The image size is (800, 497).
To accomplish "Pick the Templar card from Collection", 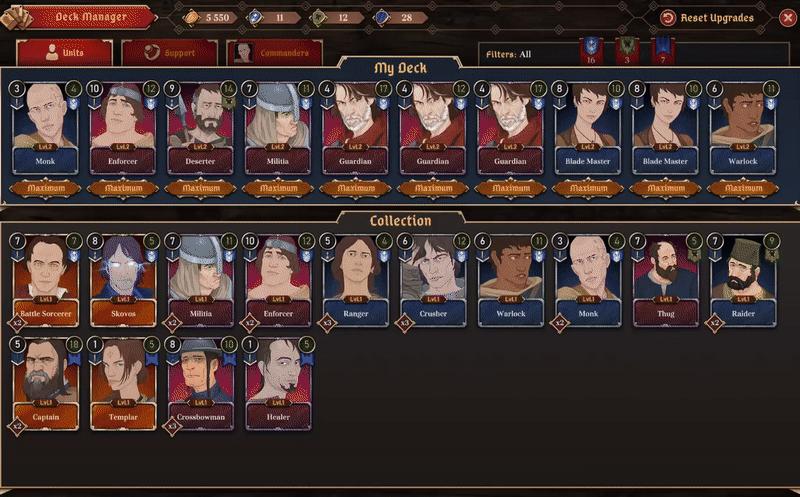I will (123, 384).
